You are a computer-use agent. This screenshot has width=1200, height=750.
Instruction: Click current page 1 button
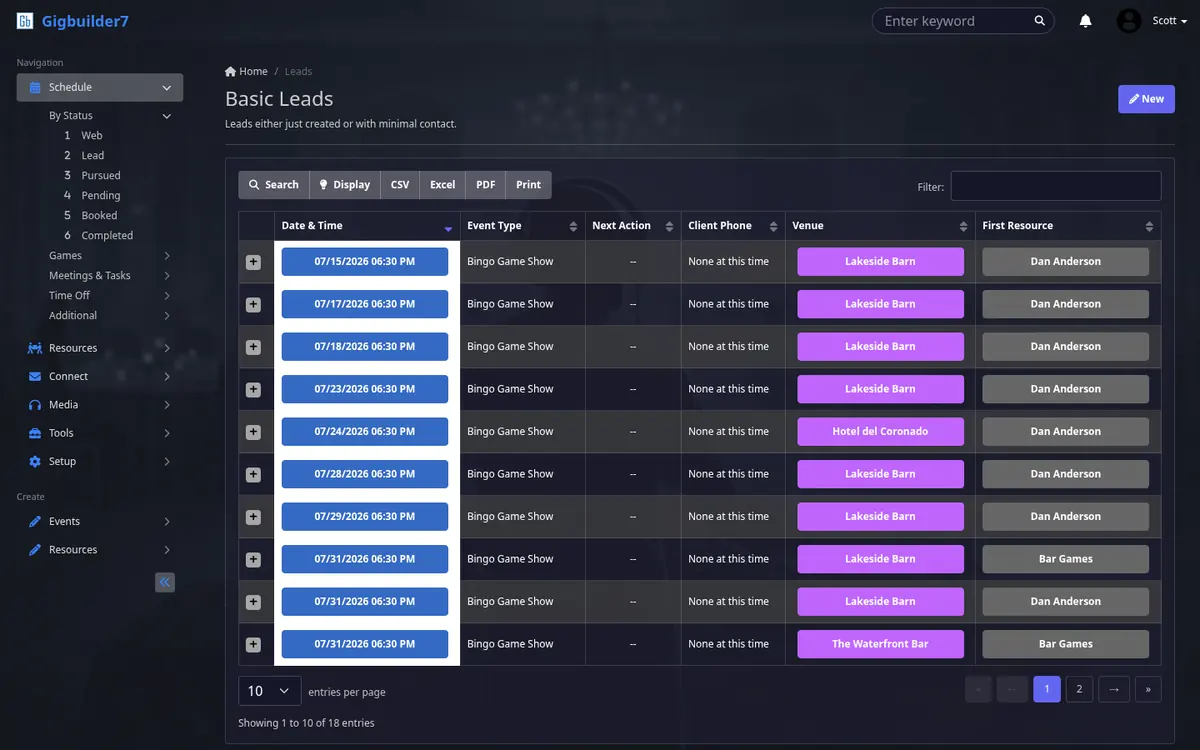click(1047, 689)
